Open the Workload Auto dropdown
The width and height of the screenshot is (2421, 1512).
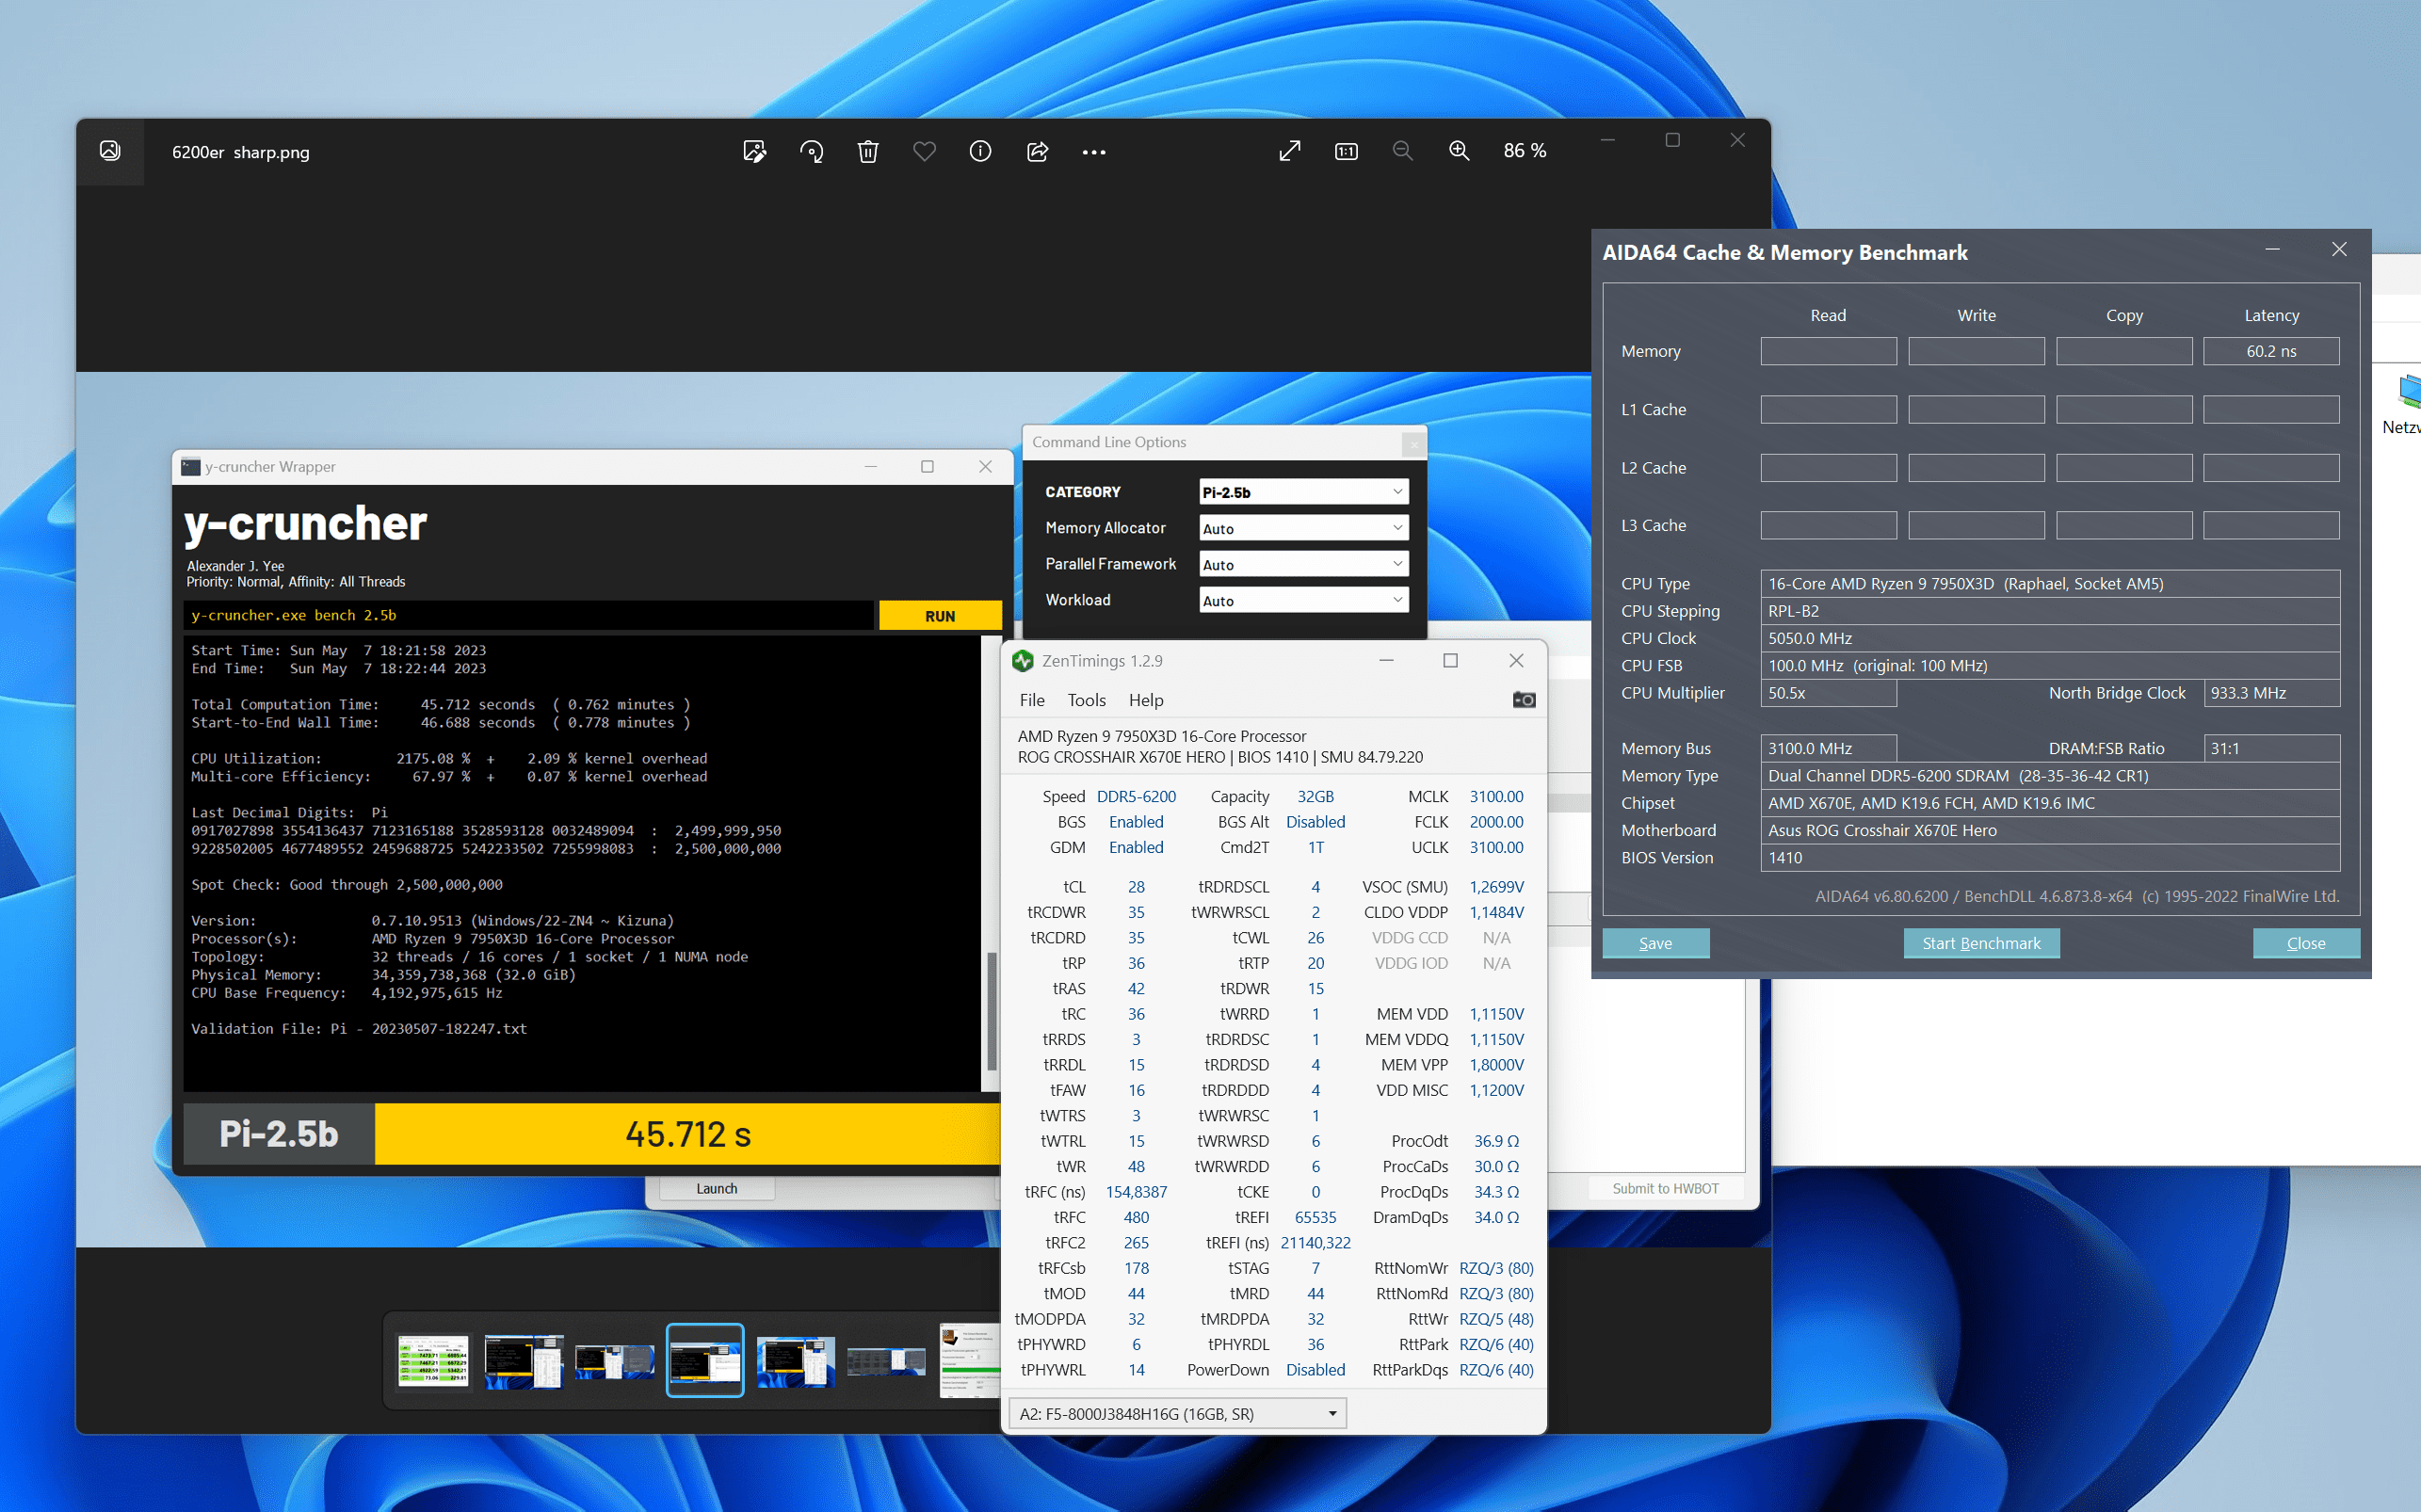1303,600
